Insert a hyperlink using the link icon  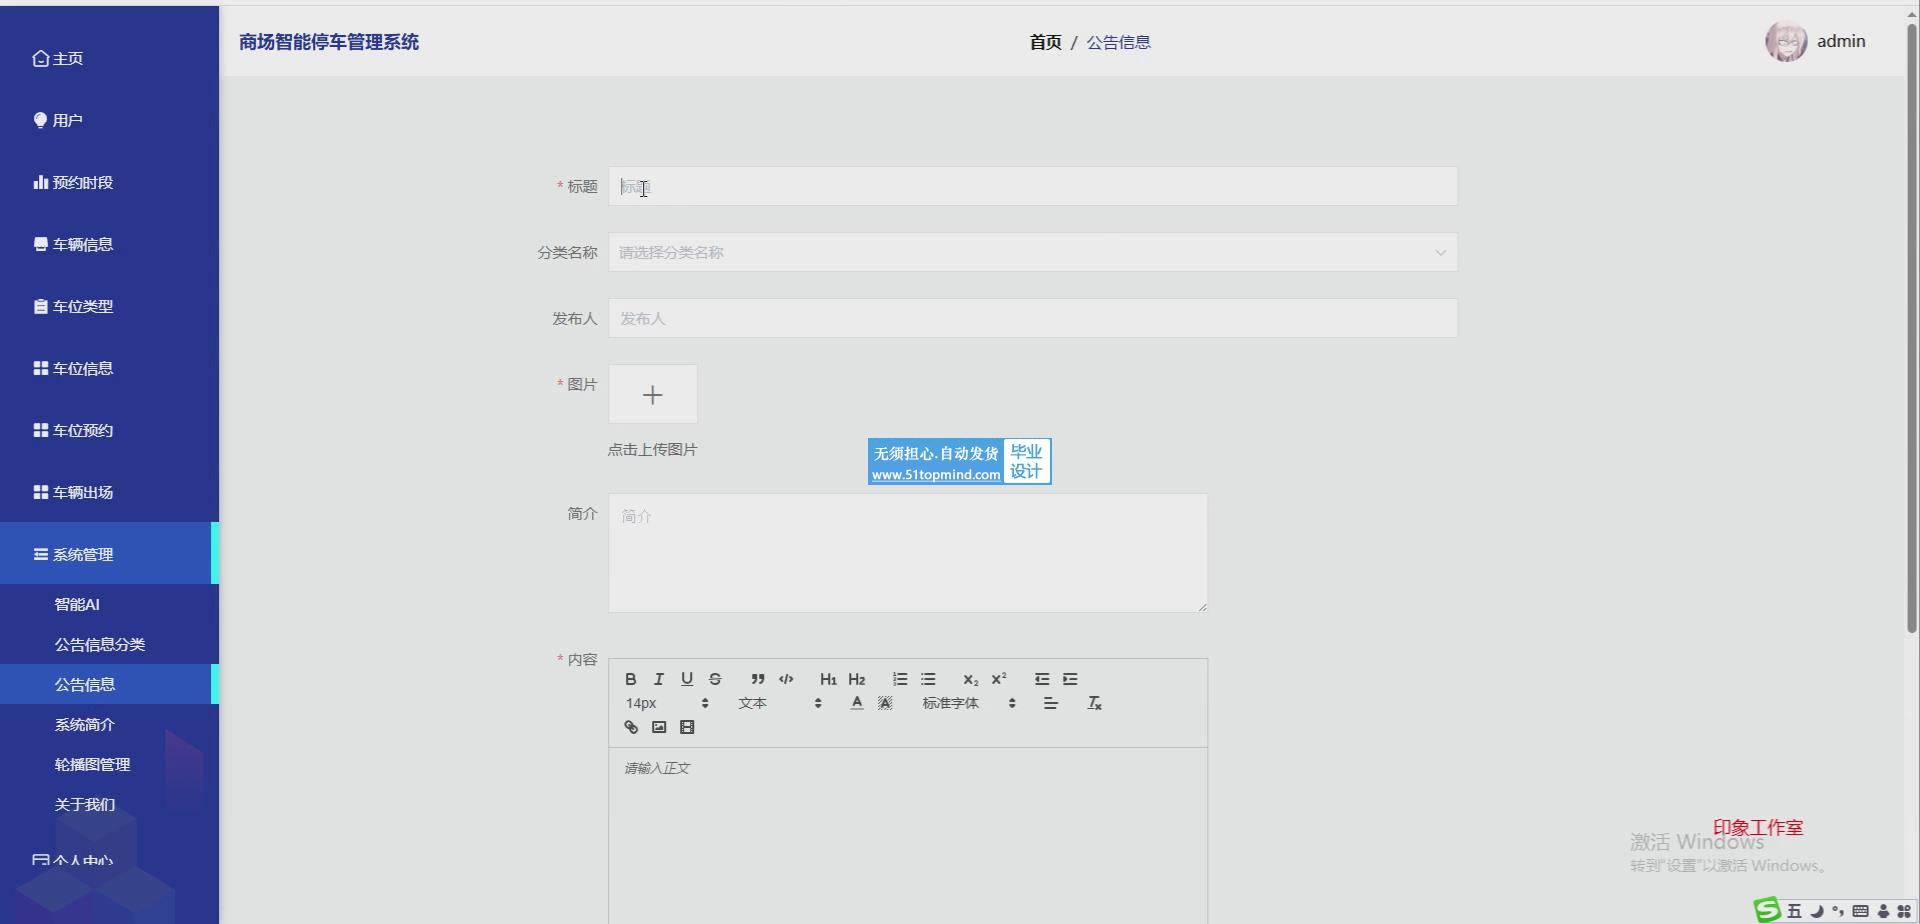pos(631,727)
